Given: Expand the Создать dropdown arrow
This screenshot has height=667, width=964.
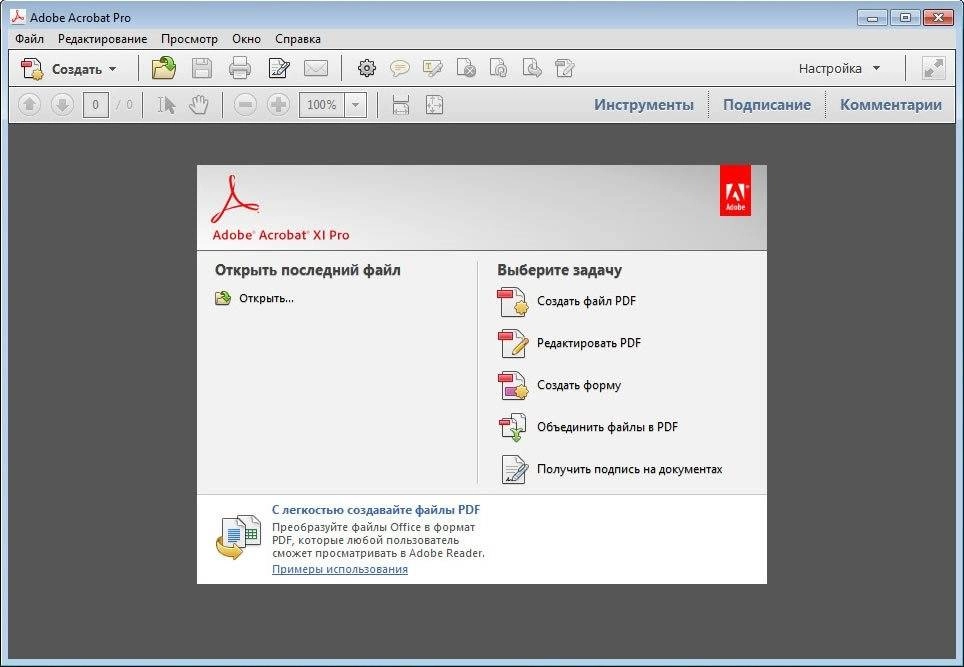Looking at the screenshot, I should point(113,69).
